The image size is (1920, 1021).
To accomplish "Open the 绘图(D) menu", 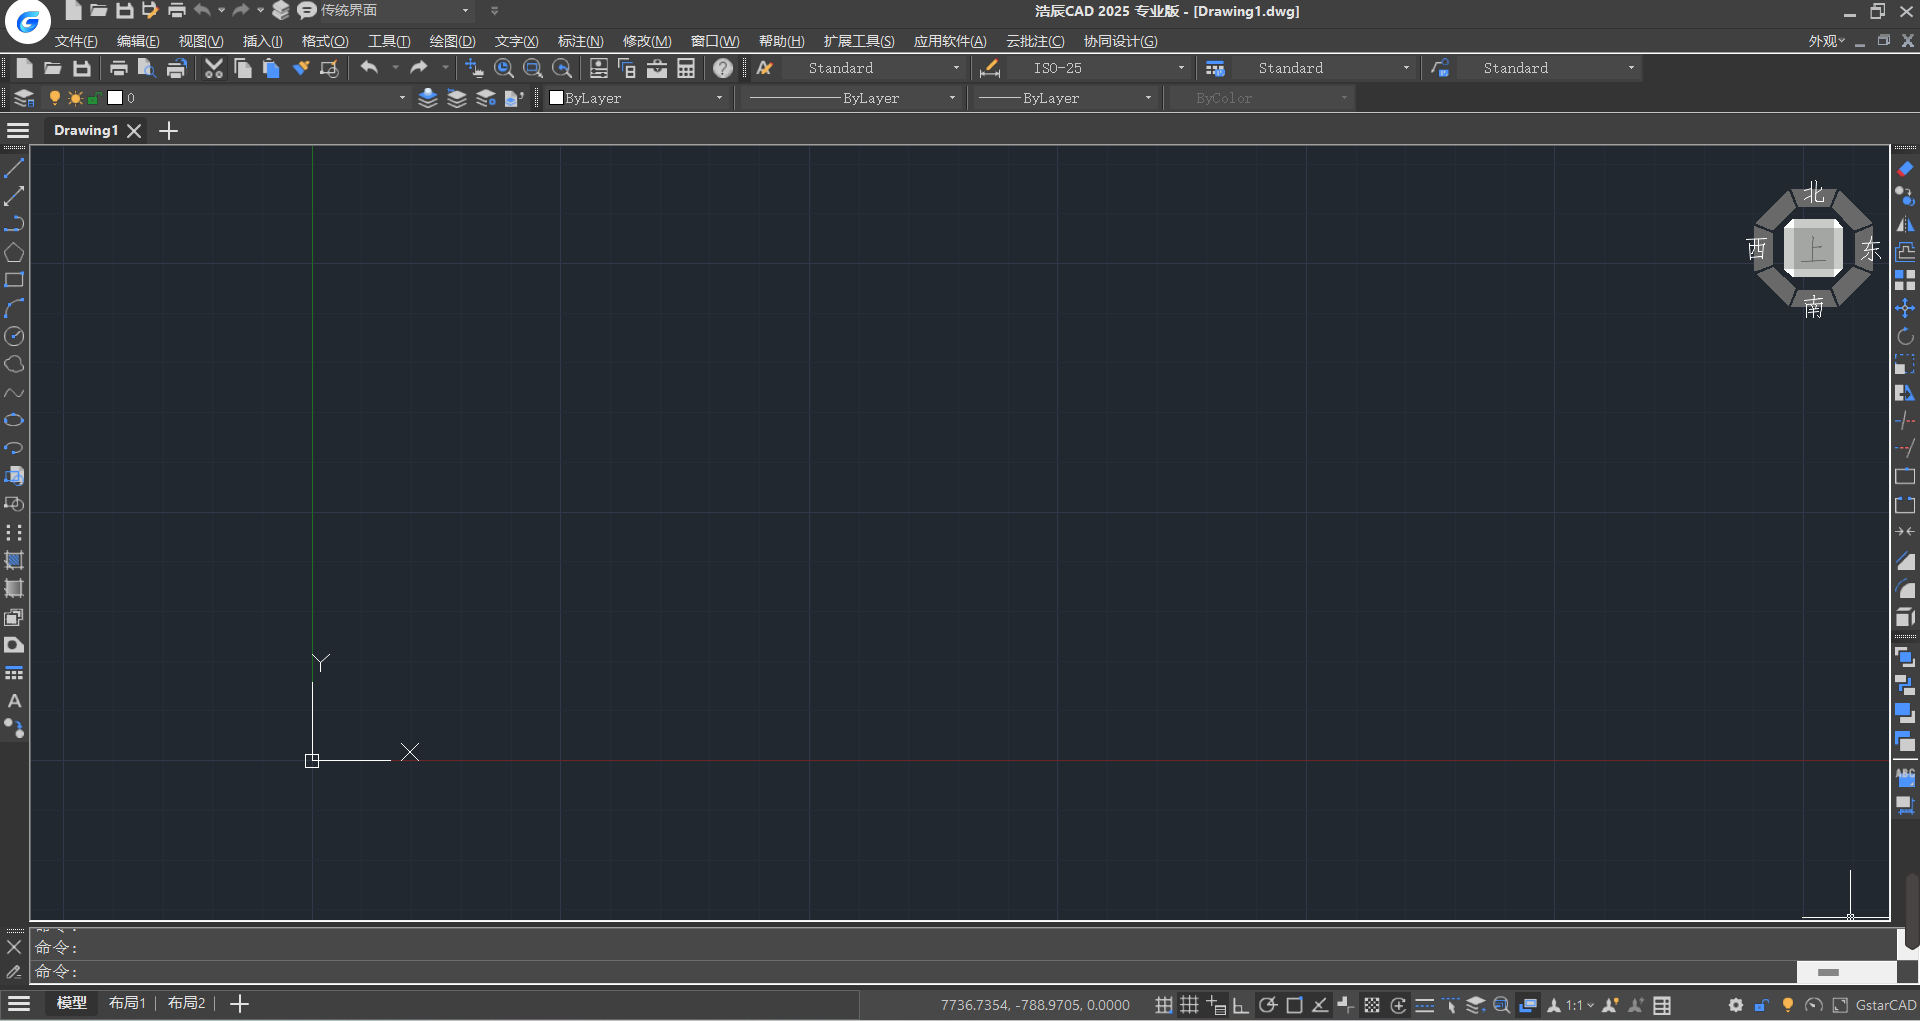I will [452, 41].
